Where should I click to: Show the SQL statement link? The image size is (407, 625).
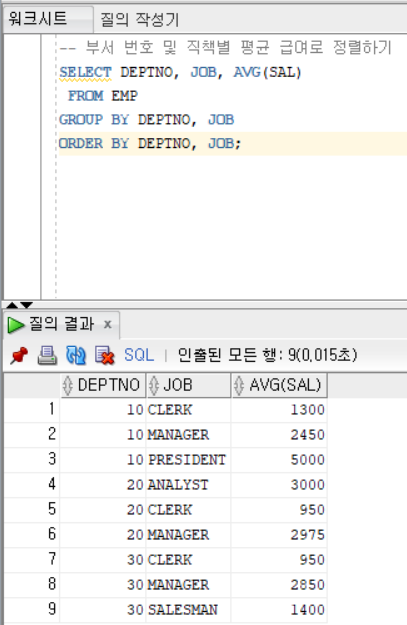coord(139,355)
